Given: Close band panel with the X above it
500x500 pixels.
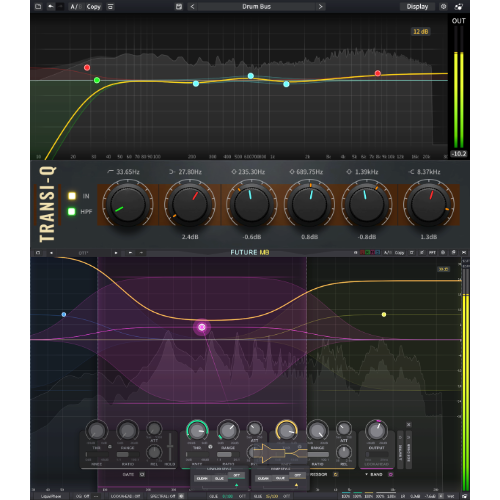Looking at the screenshot, I should (409, 425).
